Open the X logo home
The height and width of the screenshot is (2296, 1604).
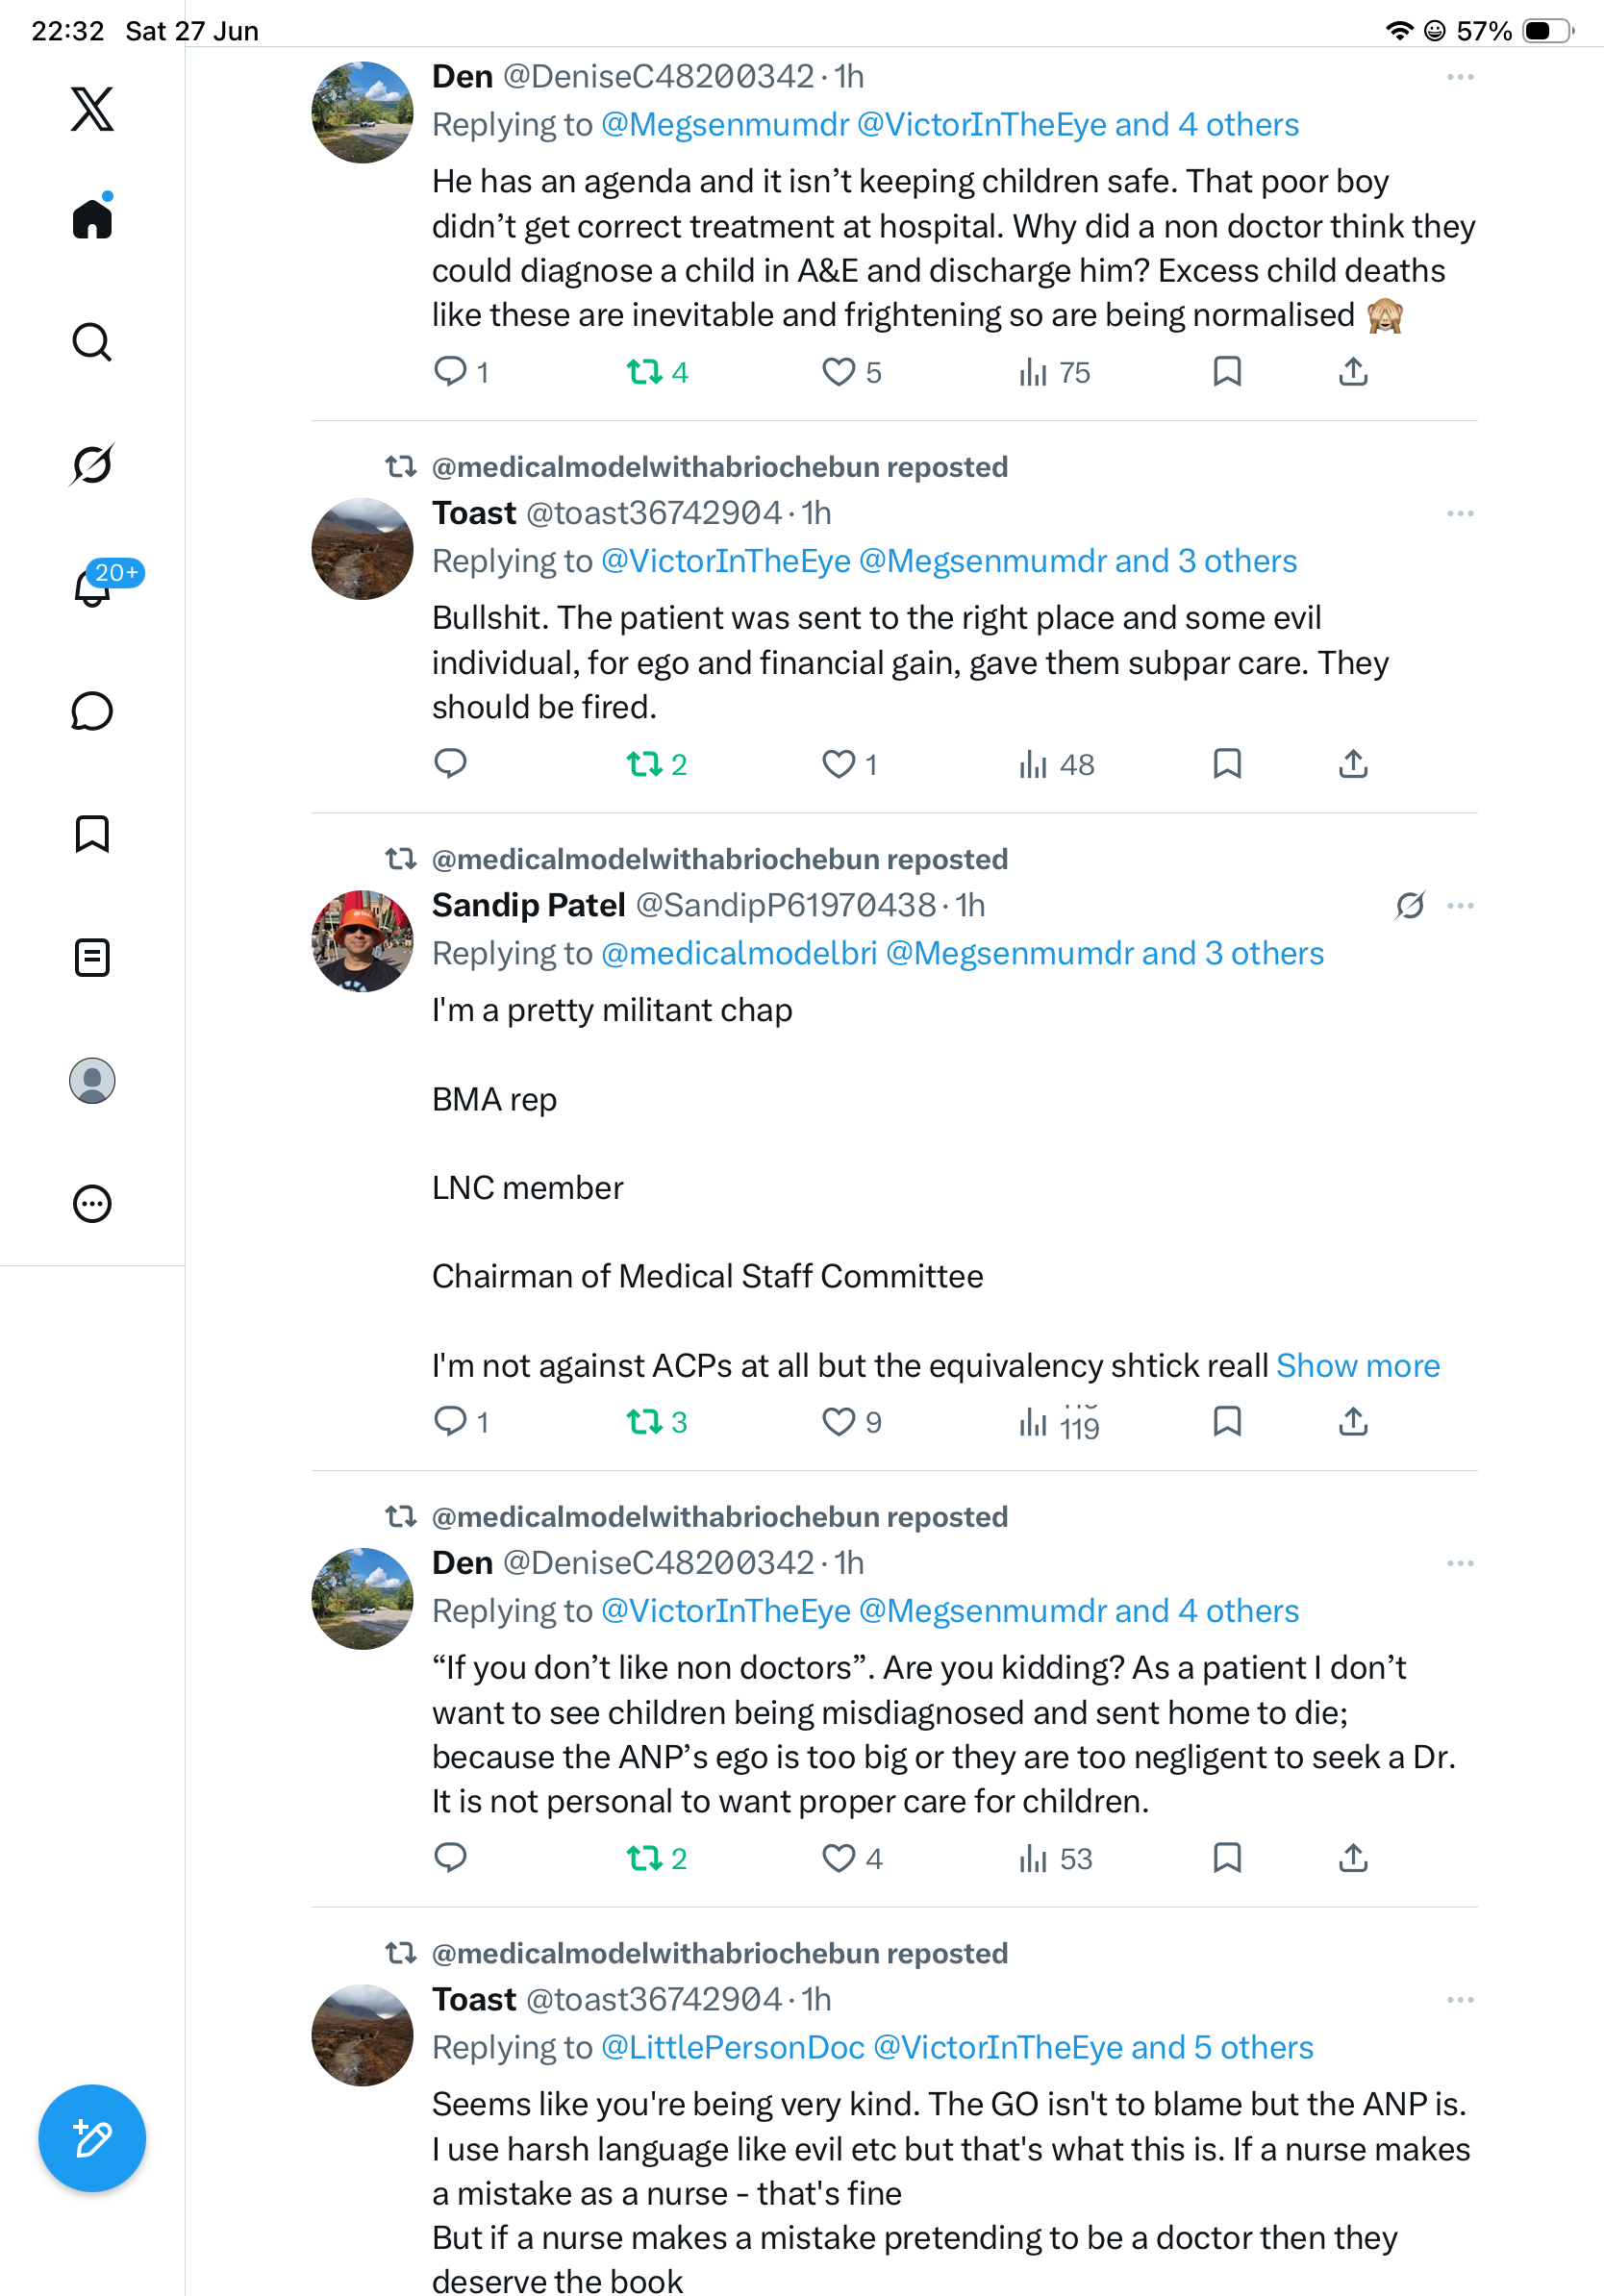pos(92,109)
